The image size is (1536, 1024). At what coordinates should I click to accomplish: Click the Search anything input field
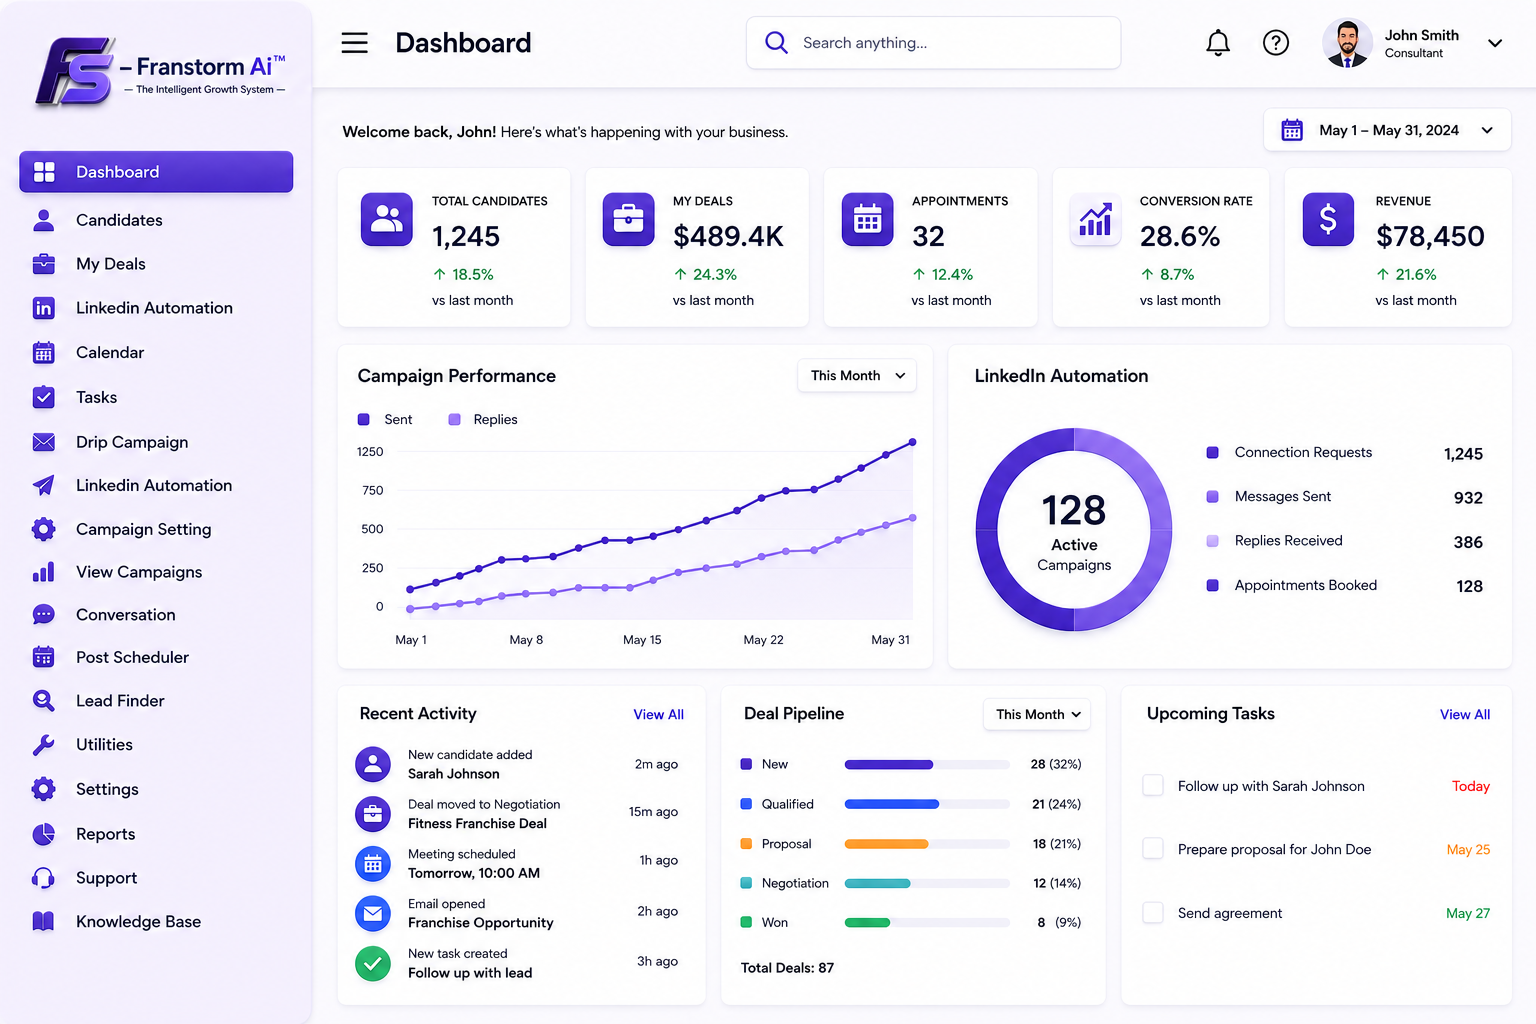pos(933,43)
